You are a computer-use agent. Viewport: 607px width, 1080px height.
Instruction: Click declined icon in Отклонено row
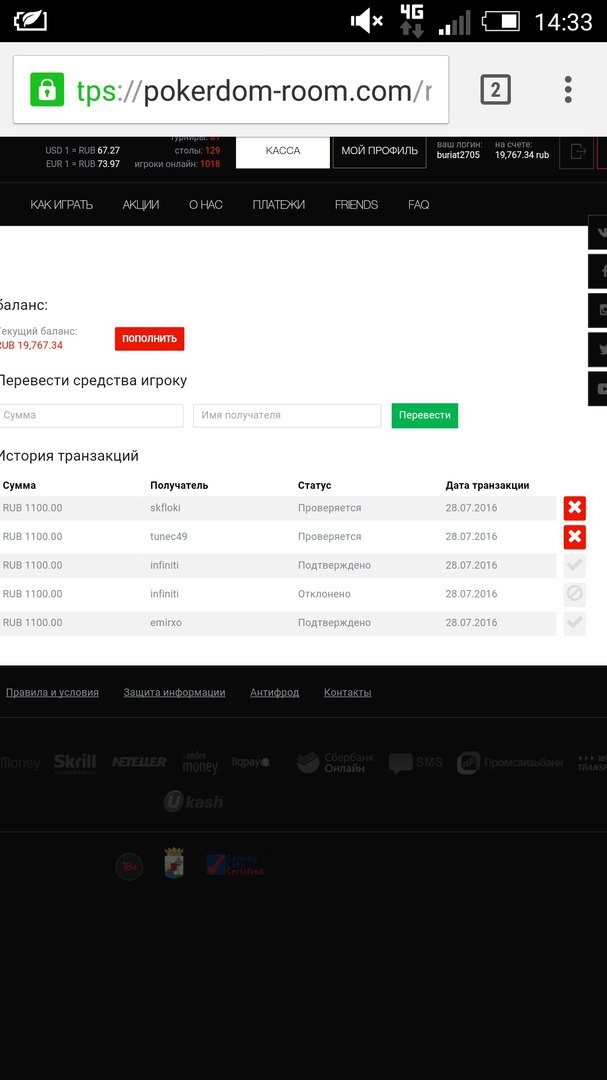pos(575,594)
